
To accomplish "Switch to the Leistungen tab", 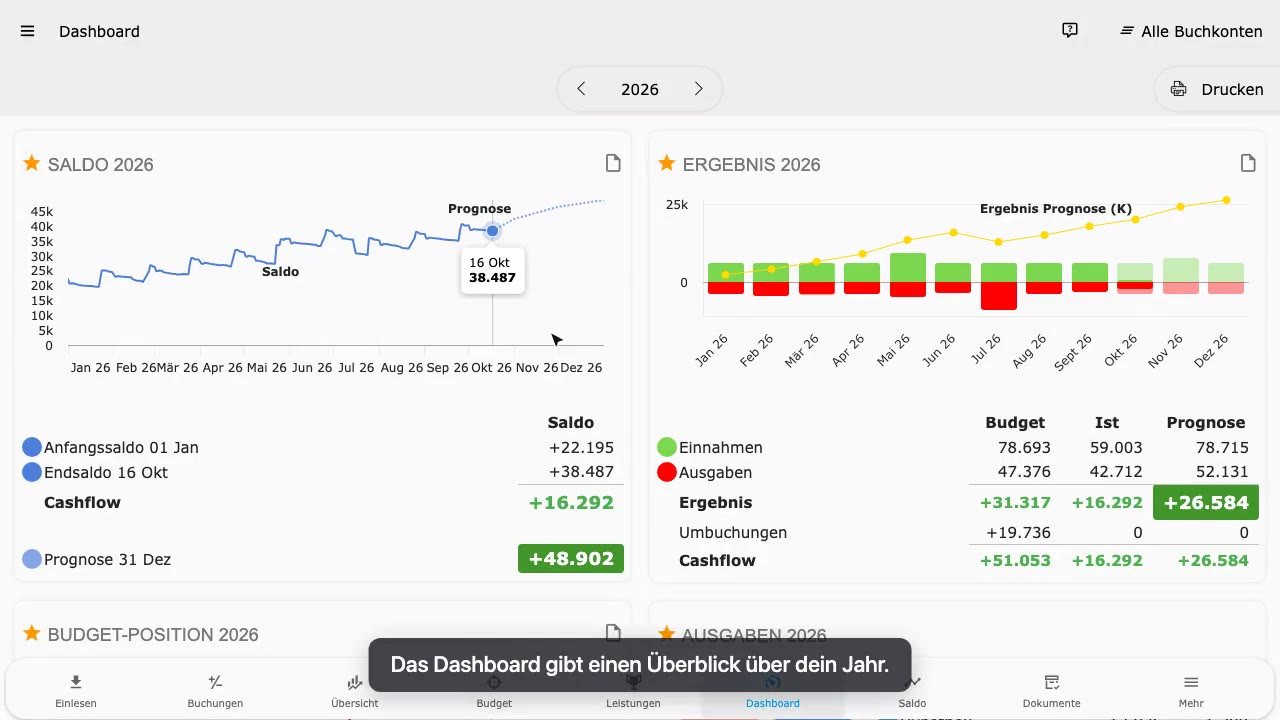I will (633, 689).
